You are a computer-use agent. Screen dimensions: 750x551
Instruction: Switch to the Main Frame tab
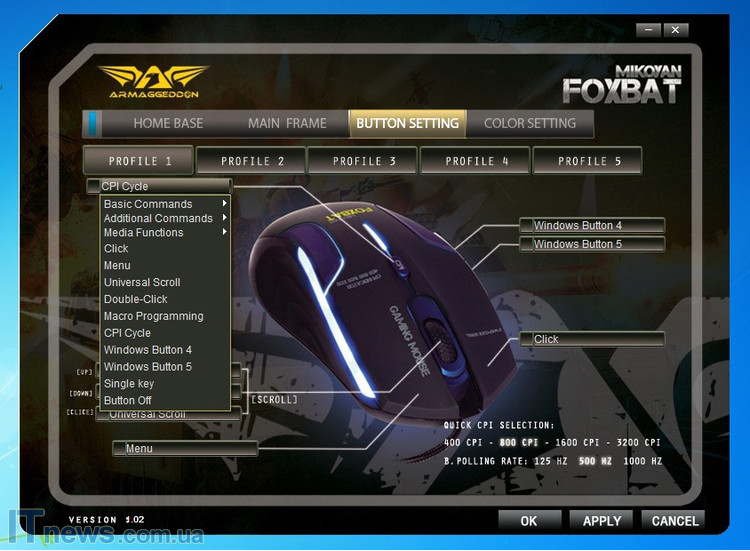pyautogui.click(x=287, y=123)
